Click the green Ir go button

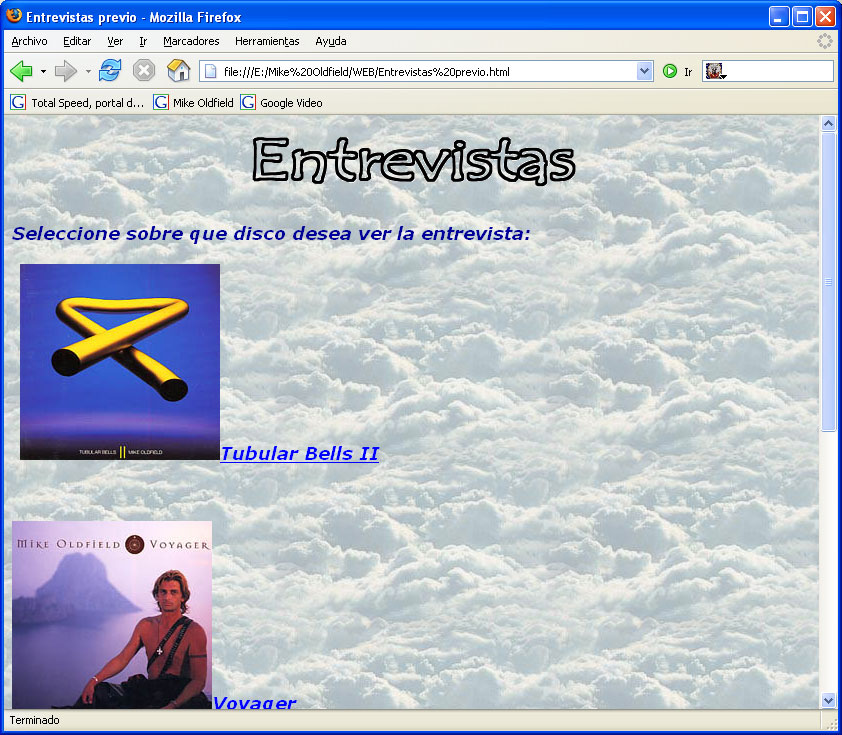[670, 71]
